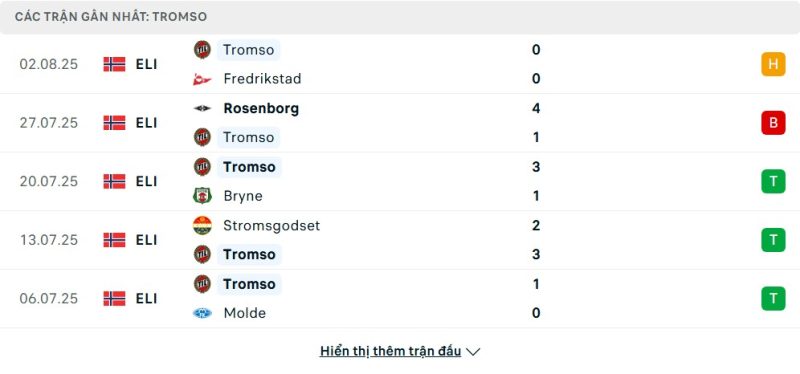
Task: Click green T badge for Molde match
Action: click(x=773, y=298)
